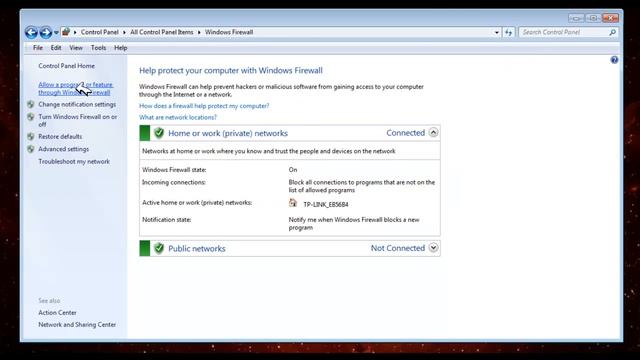
Task: Click shield icon beside Restore defaults
Action: point(31,136)
